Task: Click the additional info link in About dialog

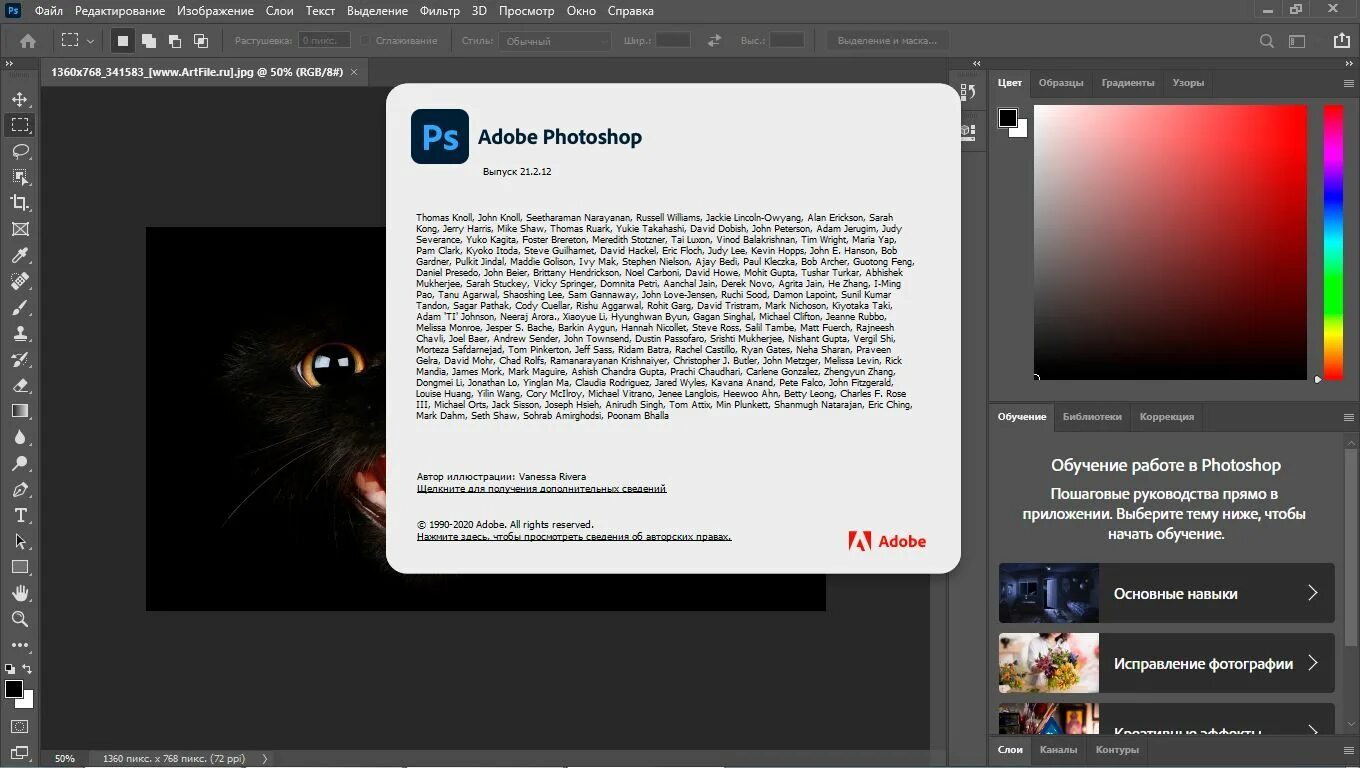Action: [541, 489]
